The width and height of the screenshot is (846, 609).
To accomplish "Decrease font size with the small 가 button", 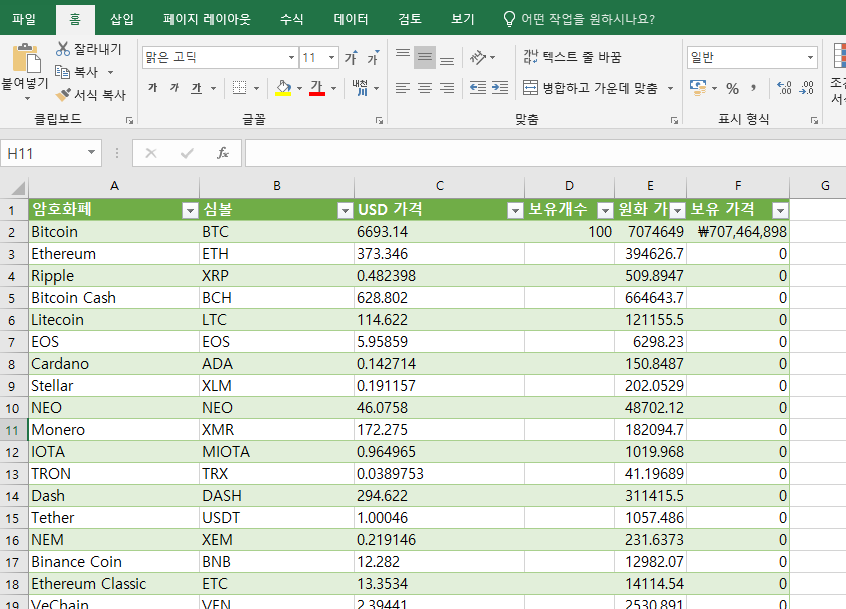I will pyautogui.click(x=373, y=58).
